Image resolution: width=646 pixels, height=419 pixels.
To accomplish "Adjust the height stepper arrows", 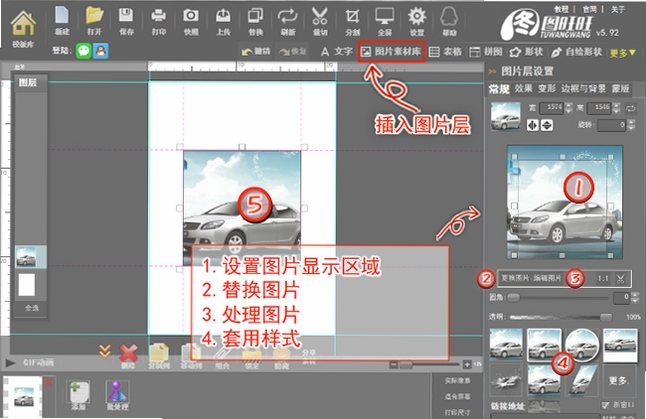I will coord(616,108).
